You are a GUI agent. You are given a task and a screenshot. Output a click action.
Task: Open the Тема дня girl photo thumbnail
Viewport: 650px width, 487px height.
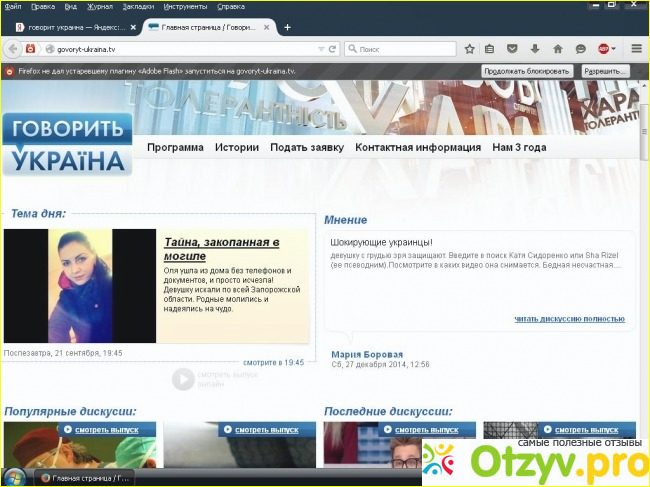(80, 286)
